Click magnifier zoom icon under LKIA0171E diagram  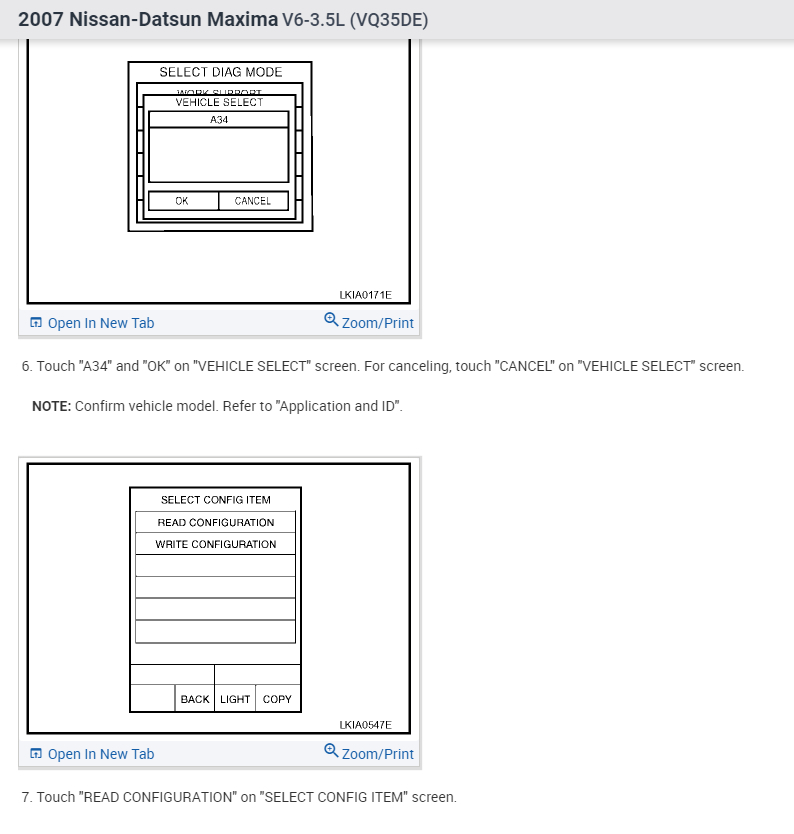pyautogui.click(x=331, y=320)
